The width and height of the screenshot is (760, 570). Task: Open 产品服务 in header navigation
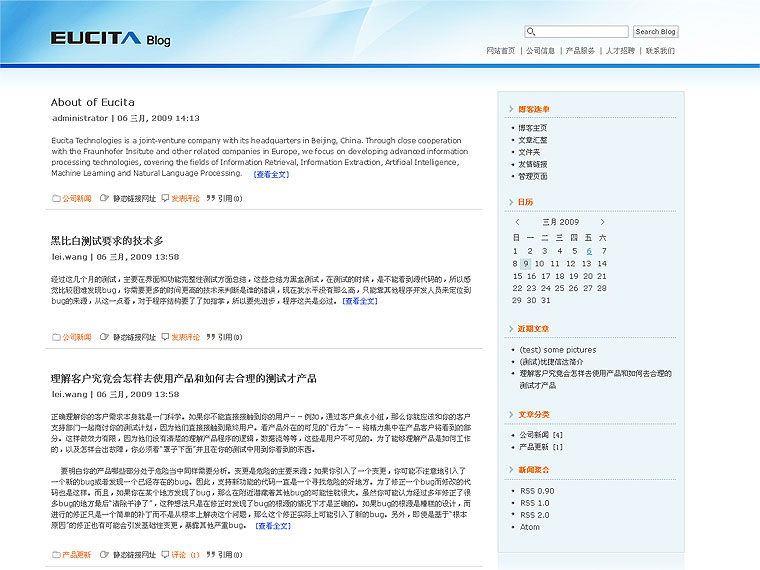click(x=580, y=50)
